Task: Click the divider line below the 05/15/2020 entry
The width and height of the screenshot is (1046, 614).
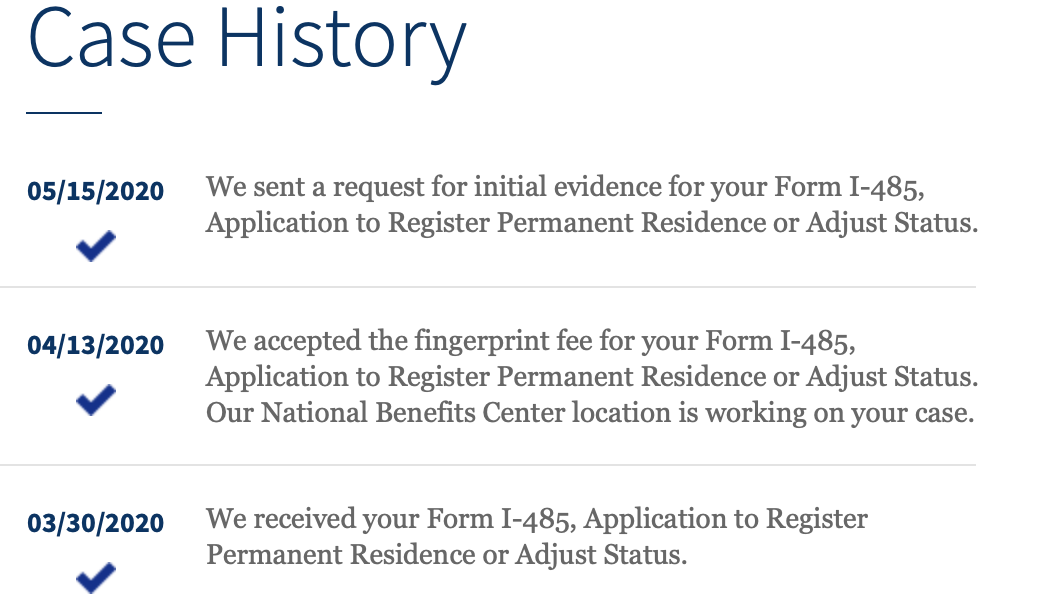Action: click(488, 287)
